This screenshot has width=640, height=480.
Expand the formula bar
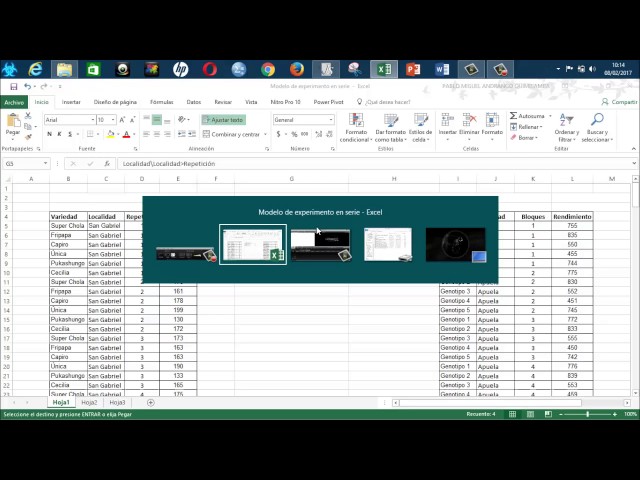point(634,163)
